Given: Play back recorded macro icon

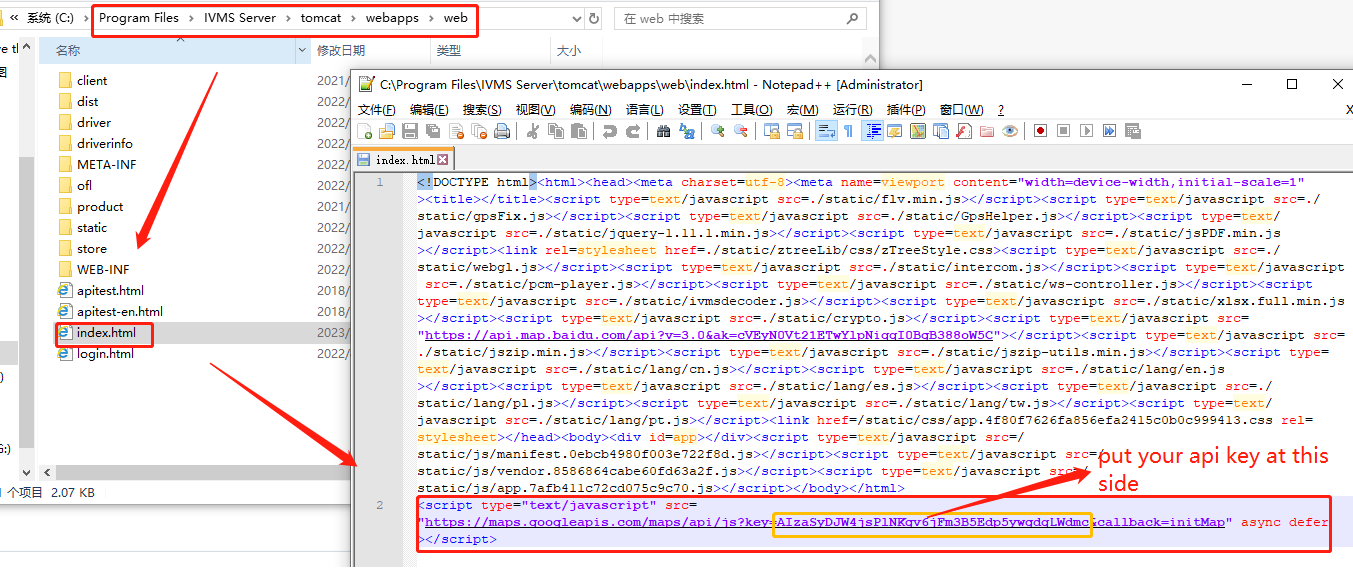Looking at the screenshot, I should click(1086, 131).
